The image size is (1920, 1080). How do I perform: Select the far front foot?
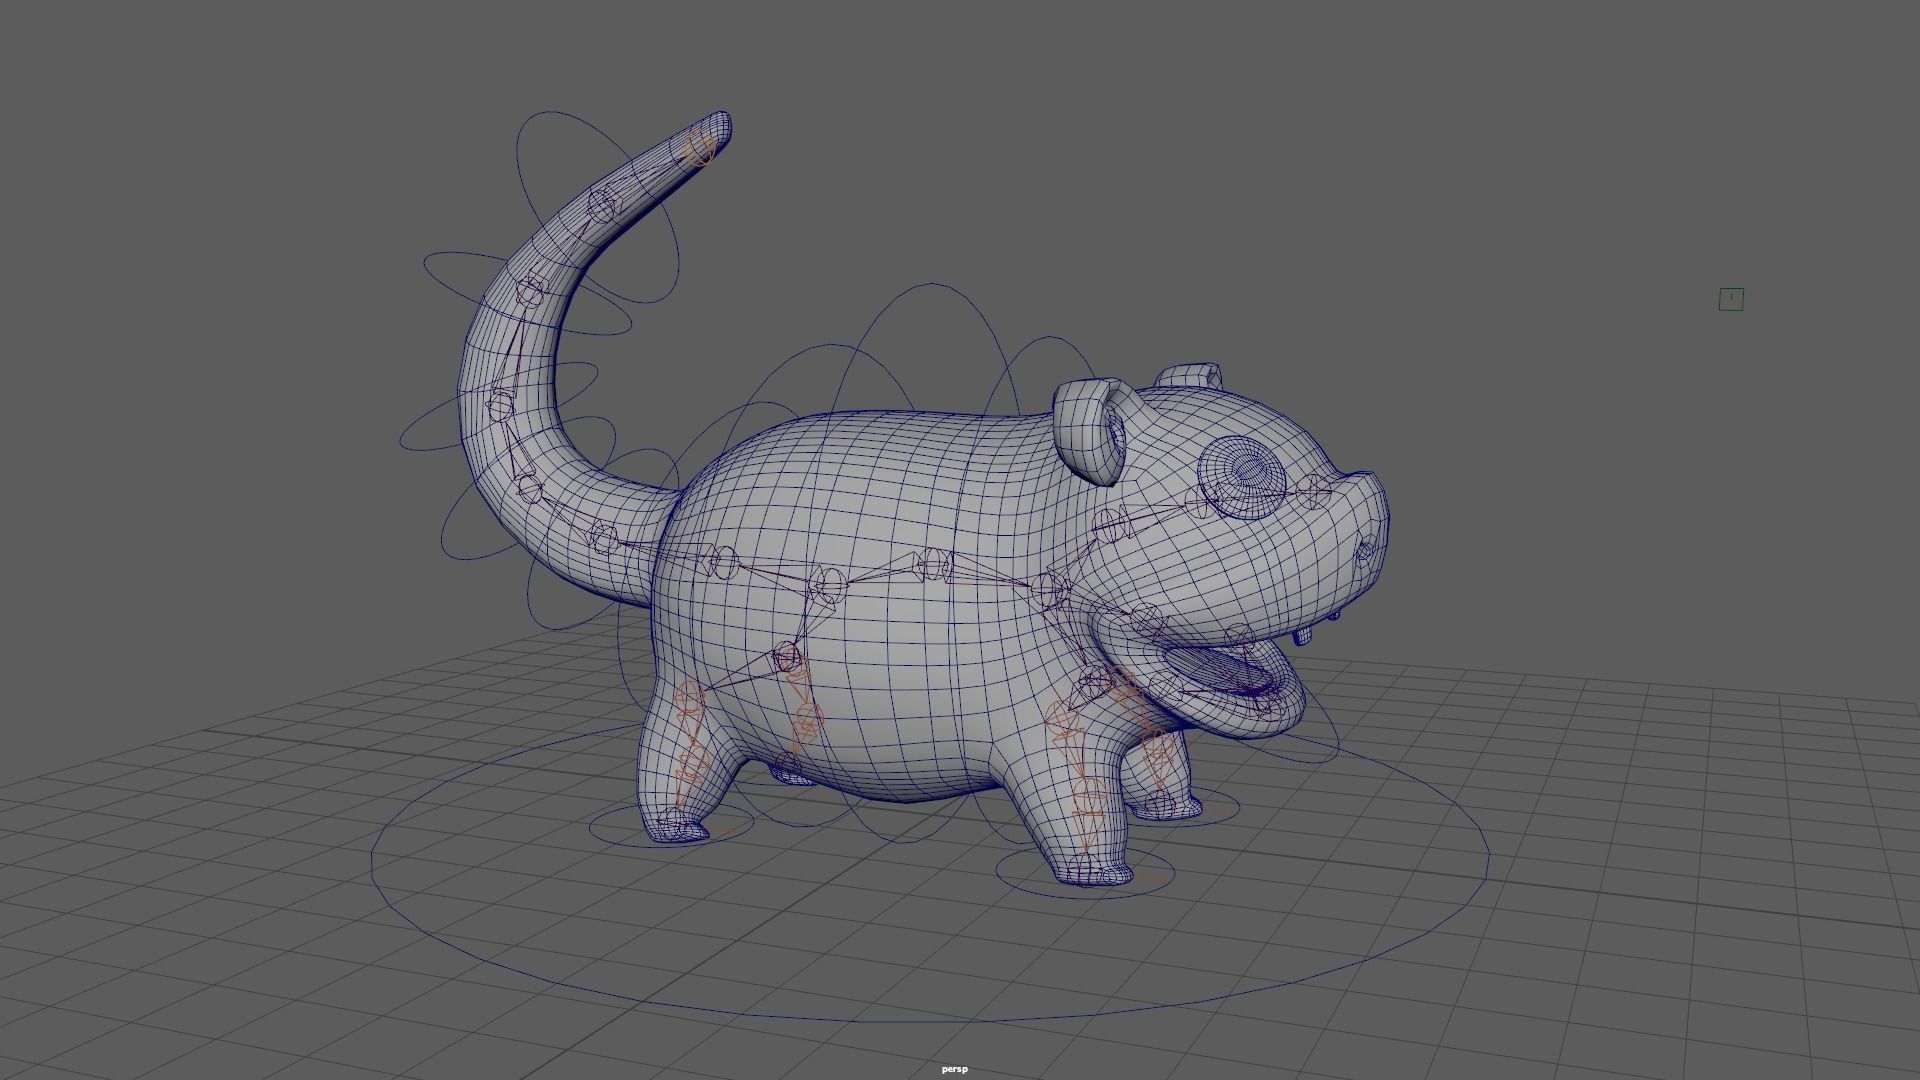pos(1166,805)
